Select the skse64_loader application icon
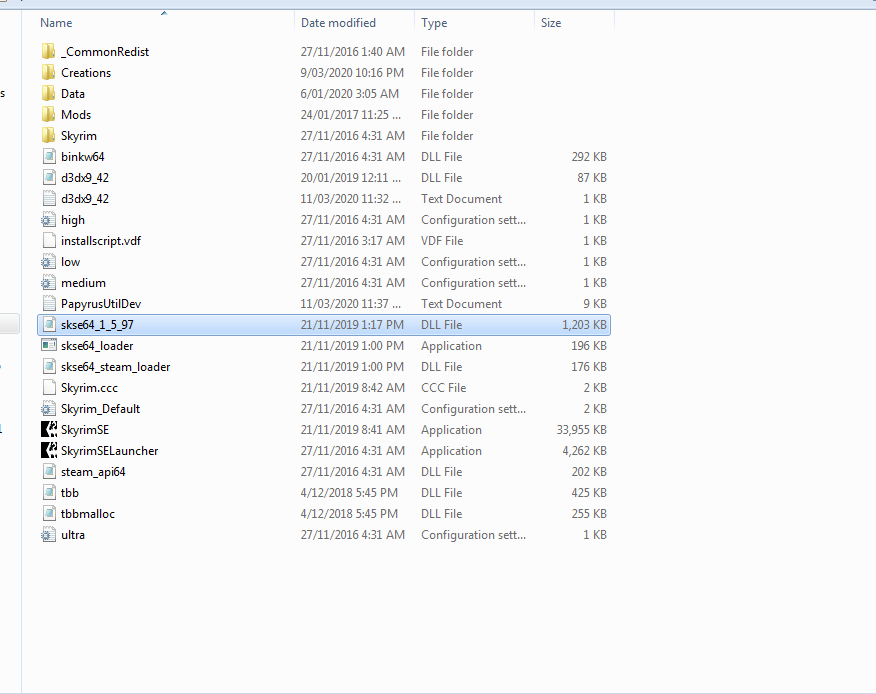Screen dimensions: 876x694 pyautogui.click(x=49, y=345)
